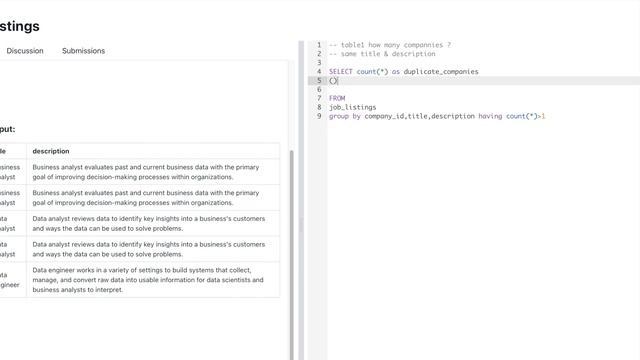
Task: Open the Submissions tab
Action: pyautogui.click(x=83, y=51)
